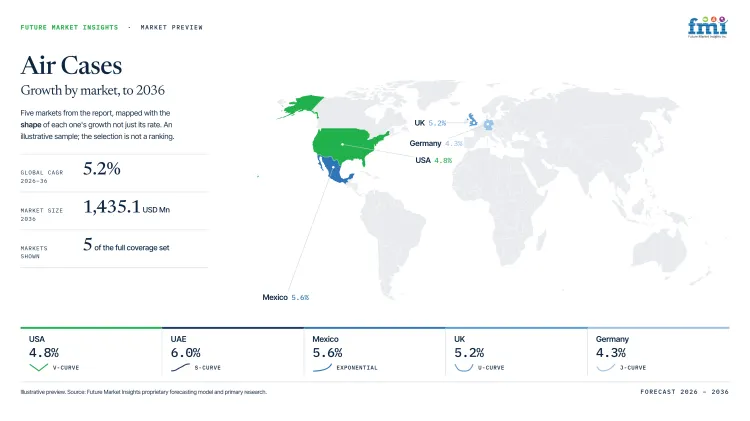The image size is (750, 421).
Task: Click the Germany 4.3% map label
Action: pos(436,143)
